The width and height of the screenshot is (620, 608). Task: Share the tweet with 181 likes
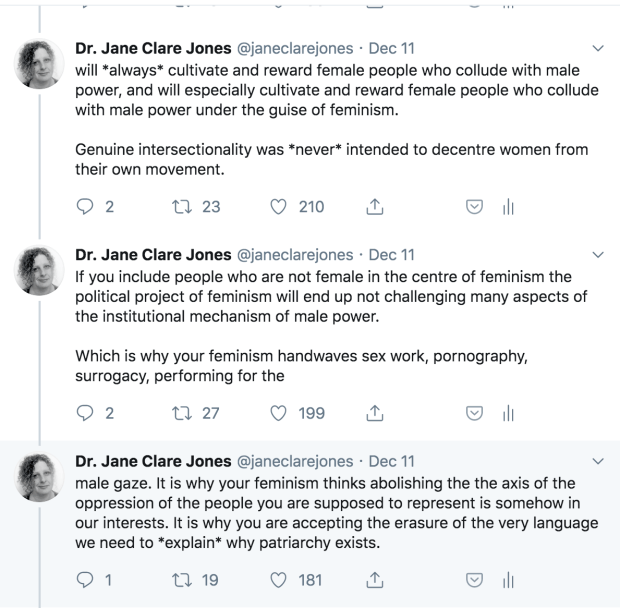pos(376,577)
